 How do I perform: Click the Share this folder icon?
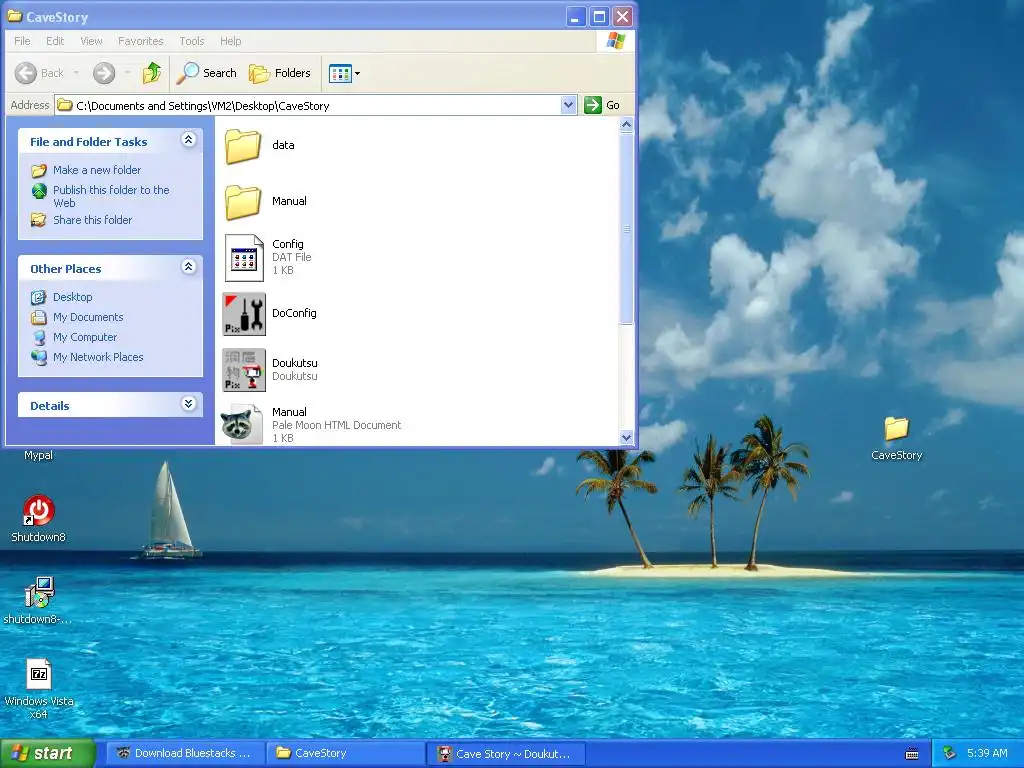(39, 220)
